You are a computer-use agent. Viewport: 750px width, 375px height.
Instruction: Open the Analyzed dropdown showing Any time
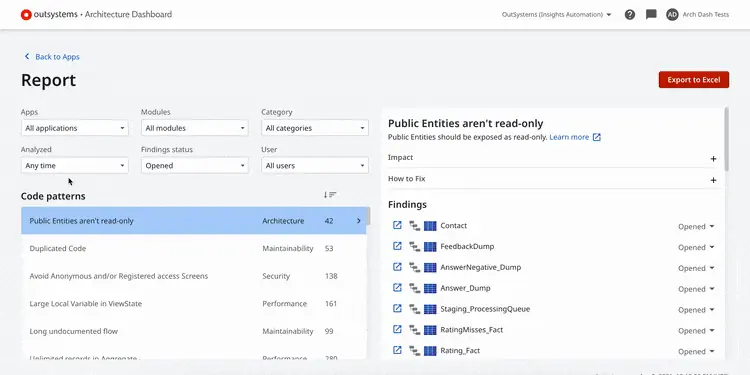coord(75,165)
